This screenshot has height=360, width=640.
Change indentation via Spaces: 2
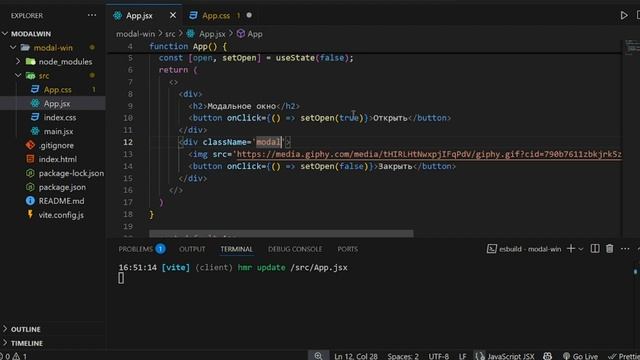pos(403,356)
